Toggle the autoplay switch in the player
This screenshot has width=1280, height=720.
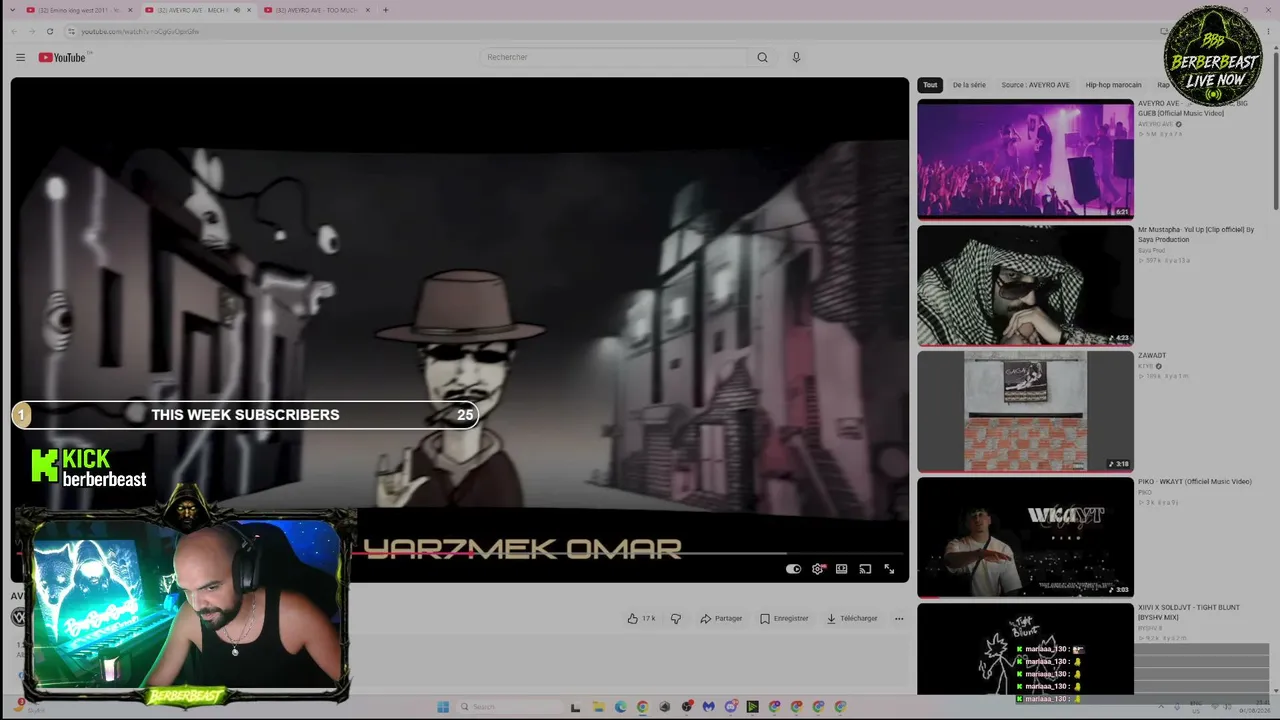pyautogui.click(x=794, y=569)
